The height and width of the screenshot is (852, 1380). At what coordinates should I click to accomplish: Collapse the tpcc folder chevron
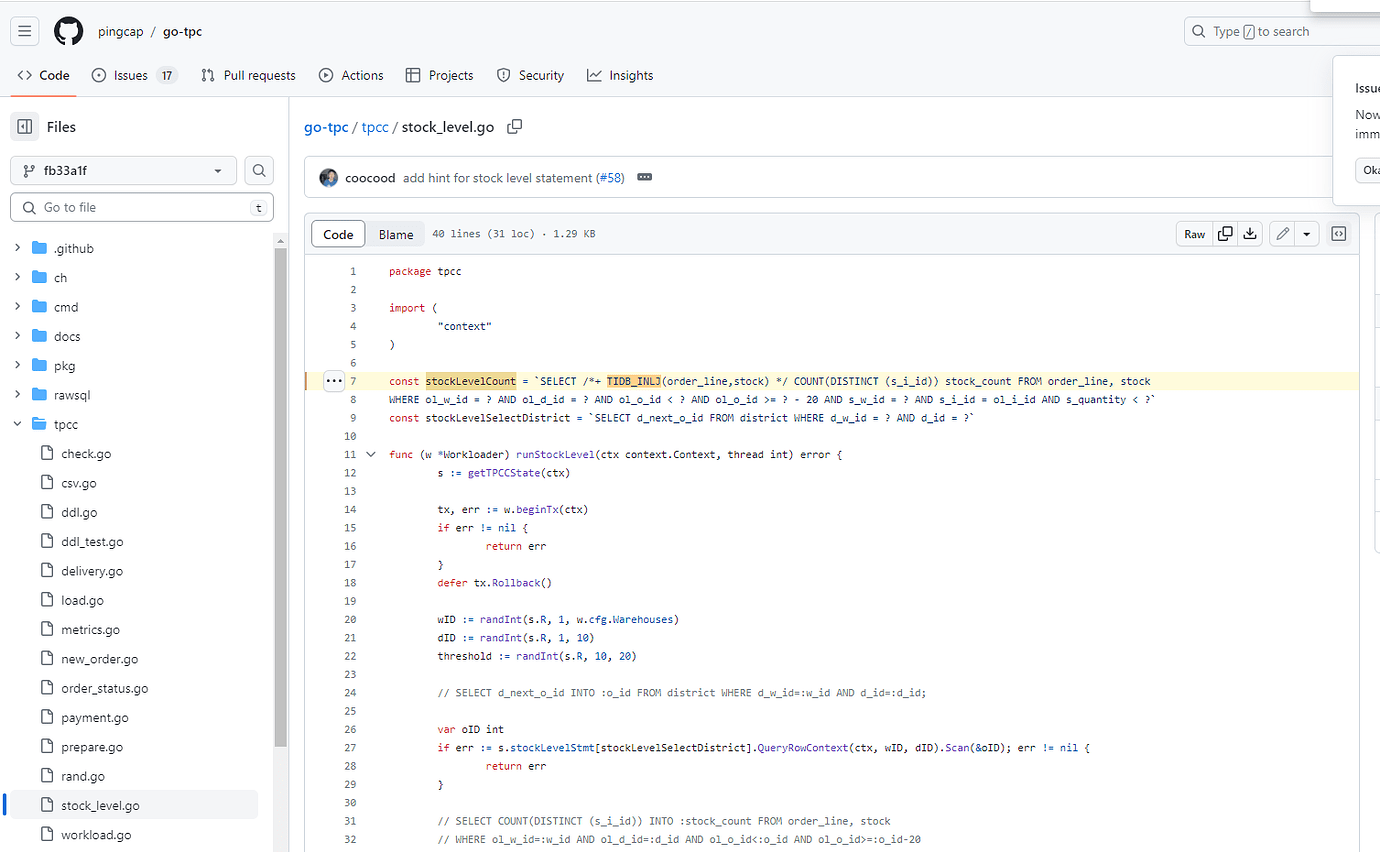(17, 424)
